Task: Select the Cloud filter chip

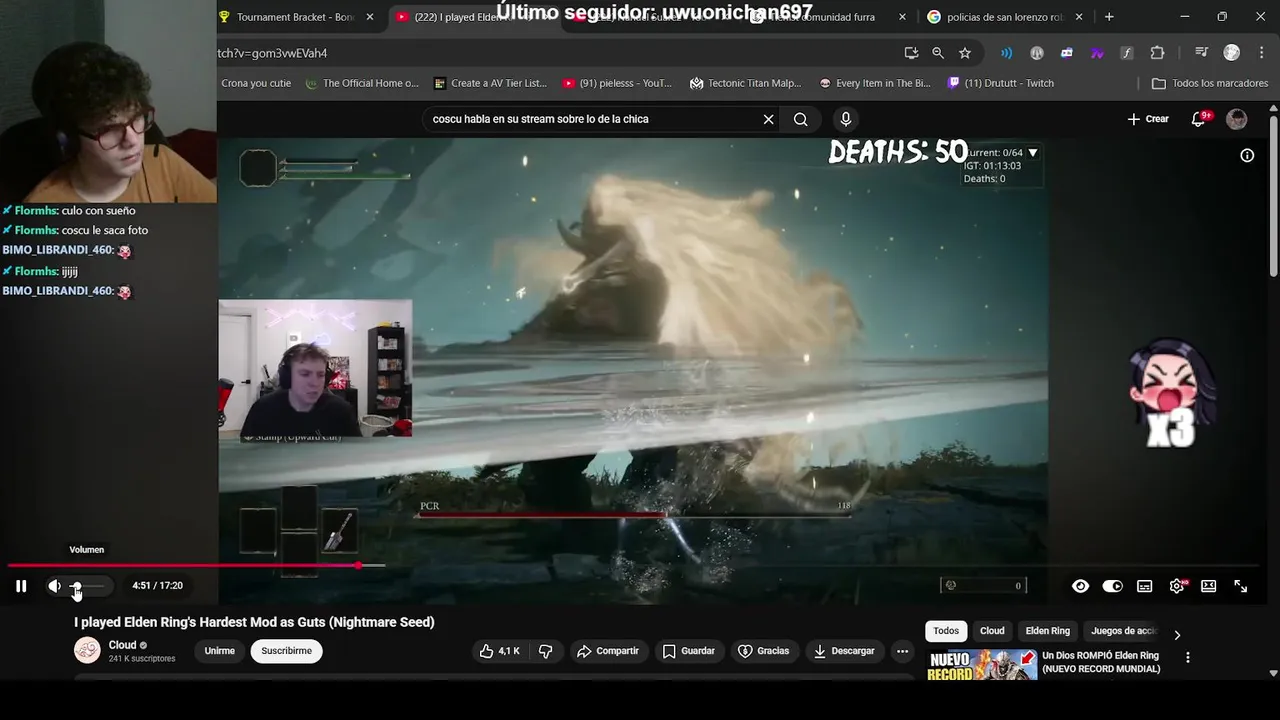Action: tap(992, 631)
